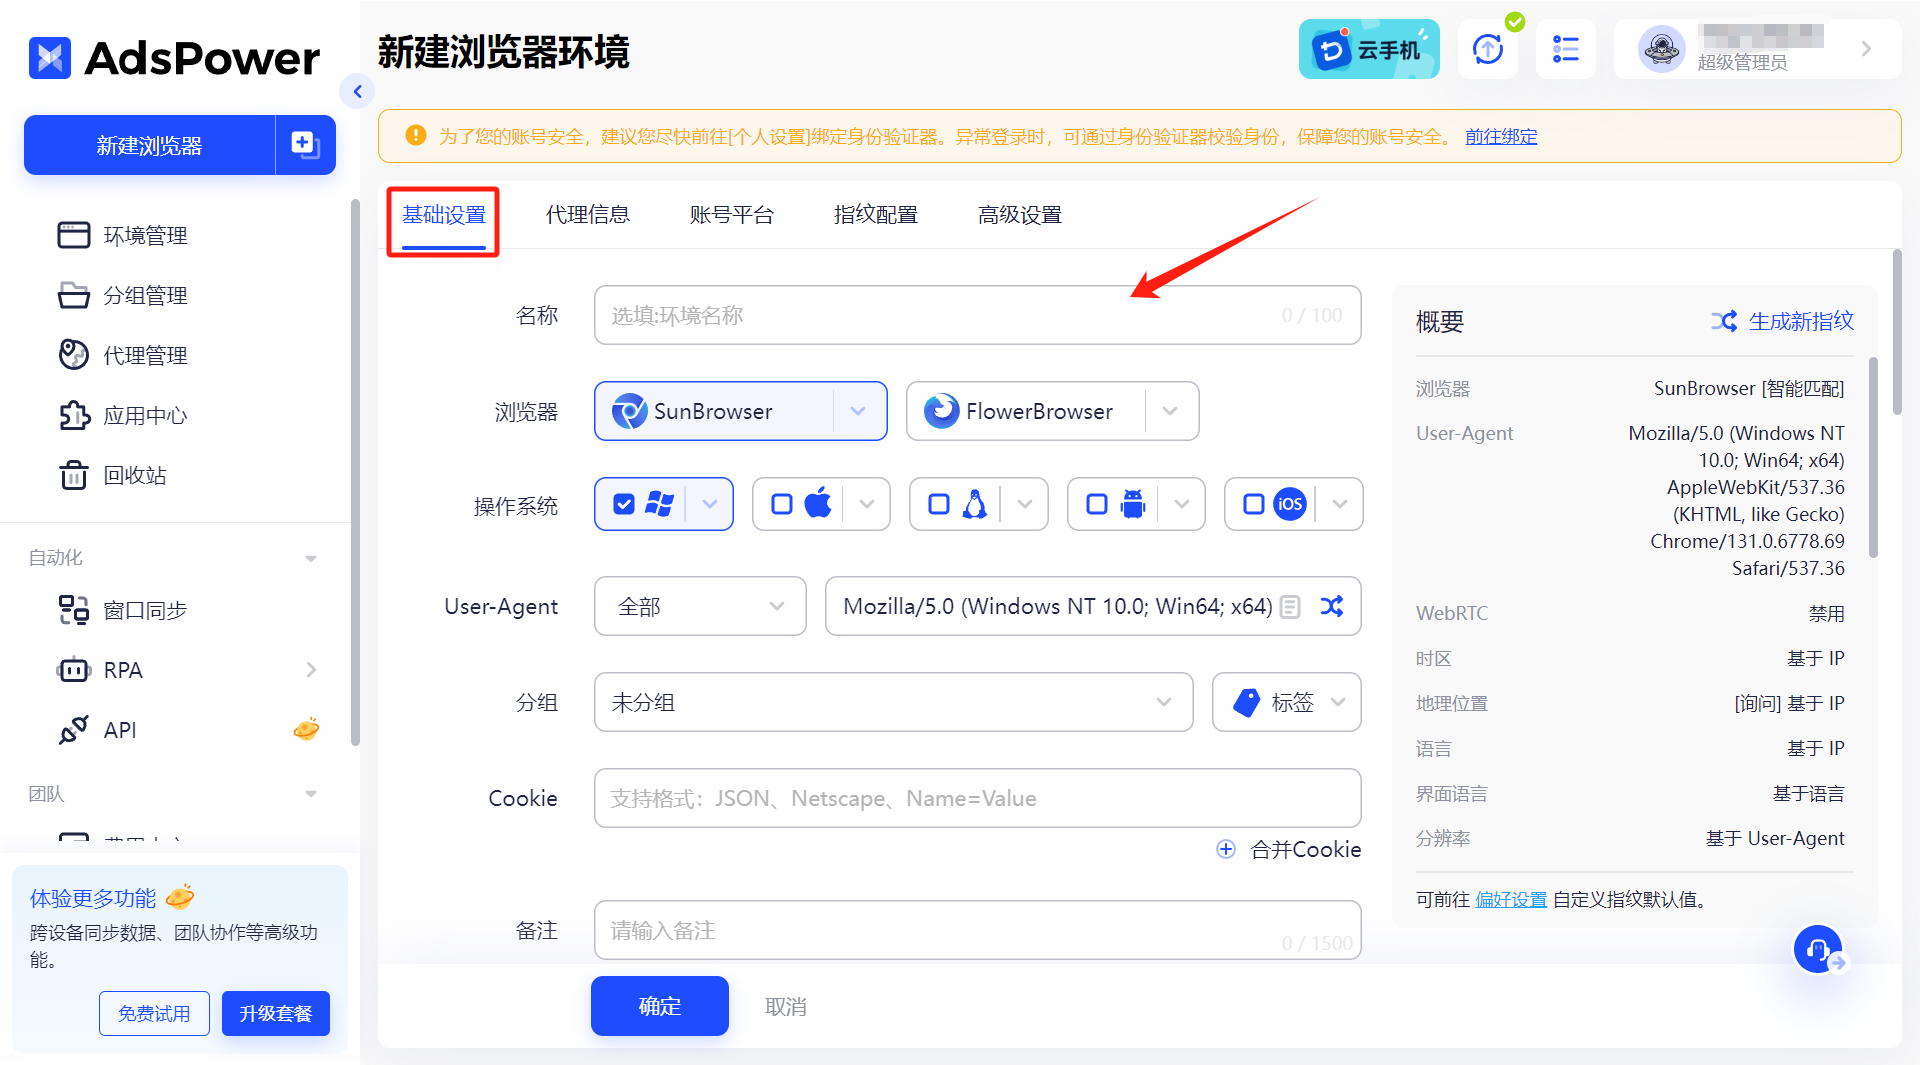Expand the SunBrowser version dropdown
Image resolution: width=1920 pixels, height=1065 pixels.
coord(858,411)
